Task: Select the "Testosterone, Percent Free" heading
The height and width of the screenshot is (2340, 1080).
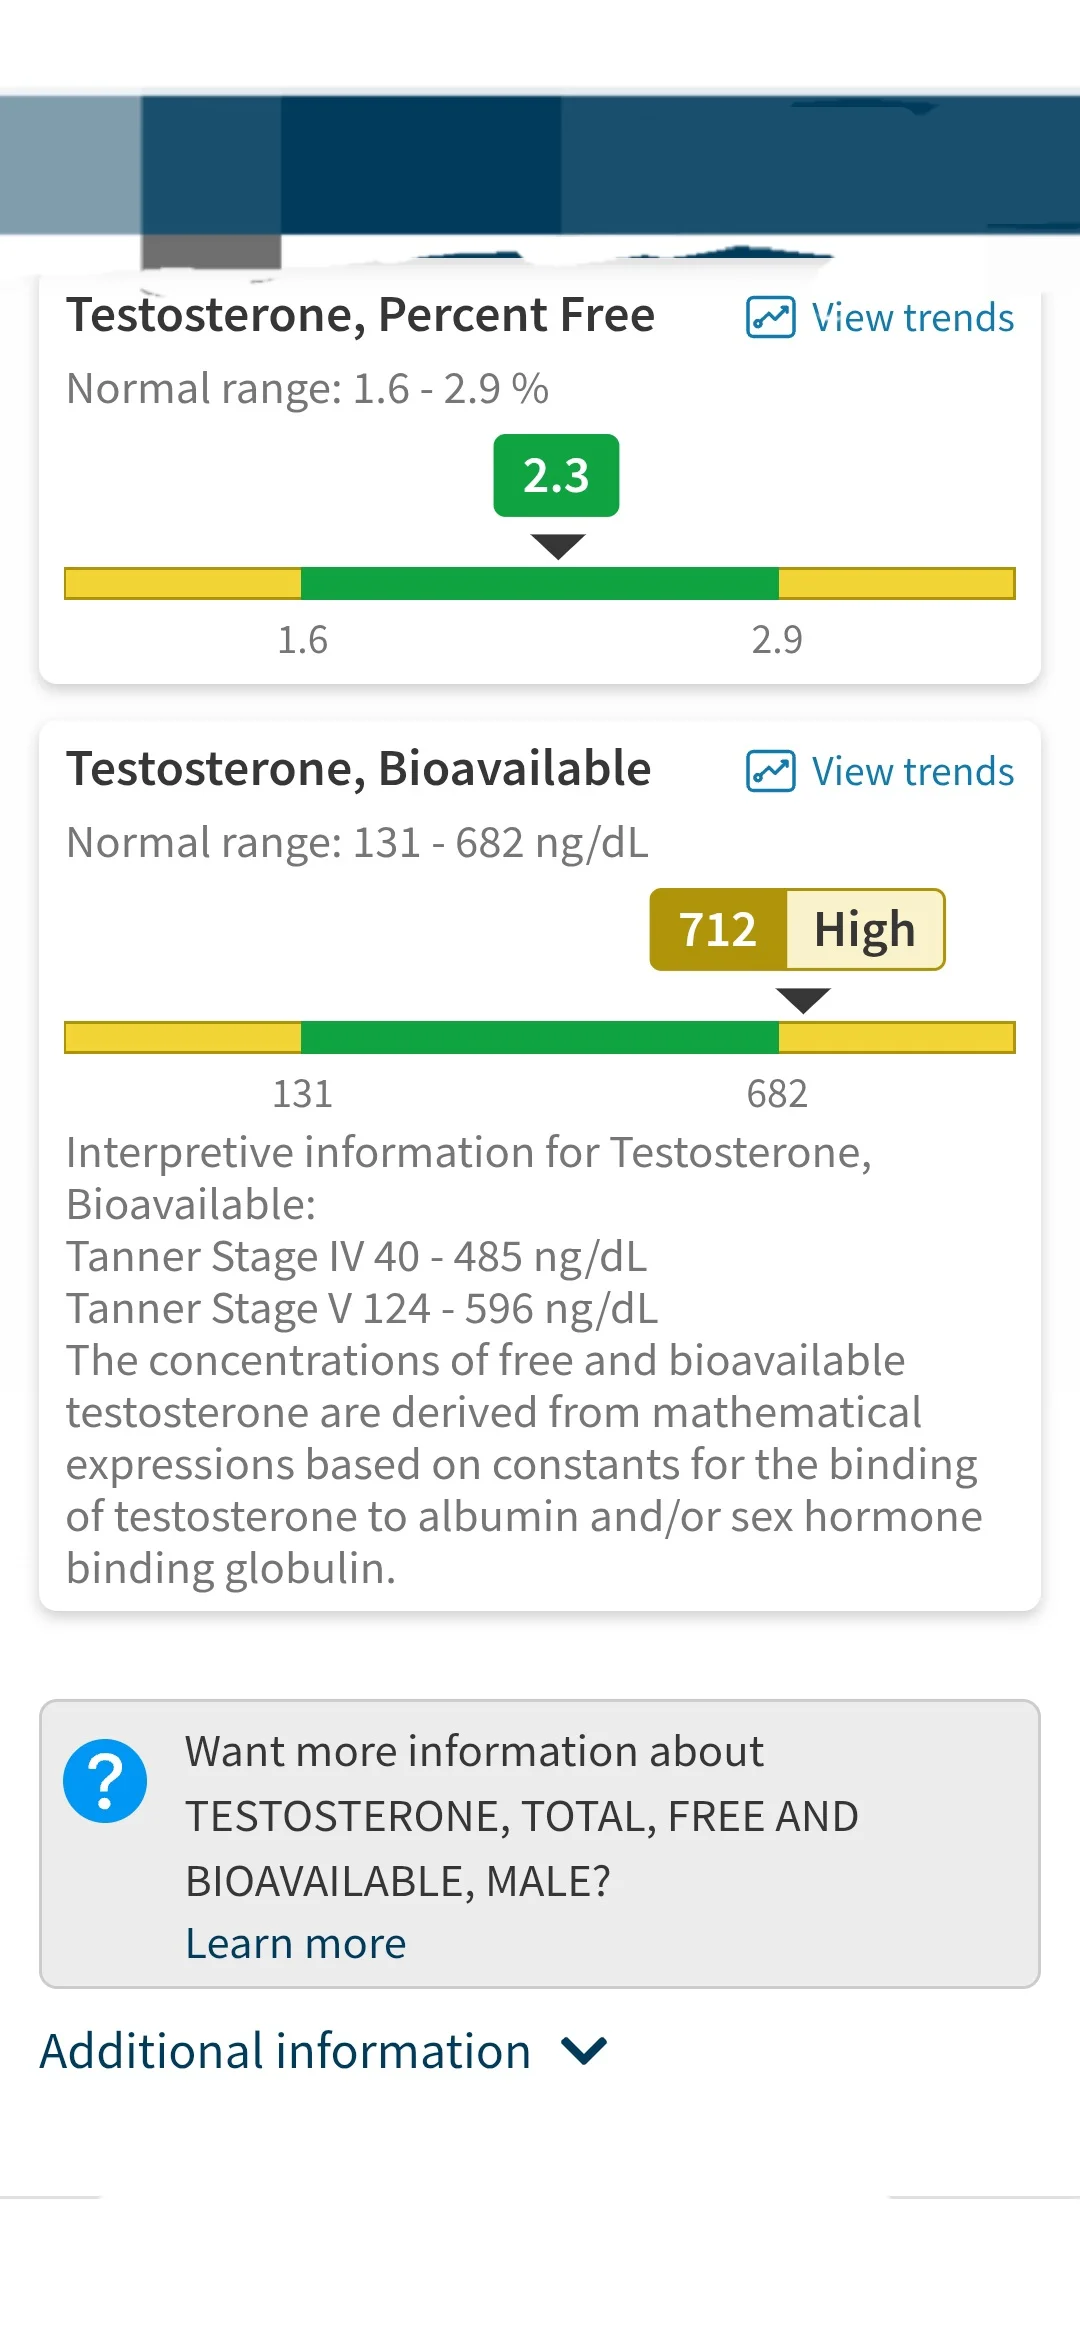Action: (360, 315)
